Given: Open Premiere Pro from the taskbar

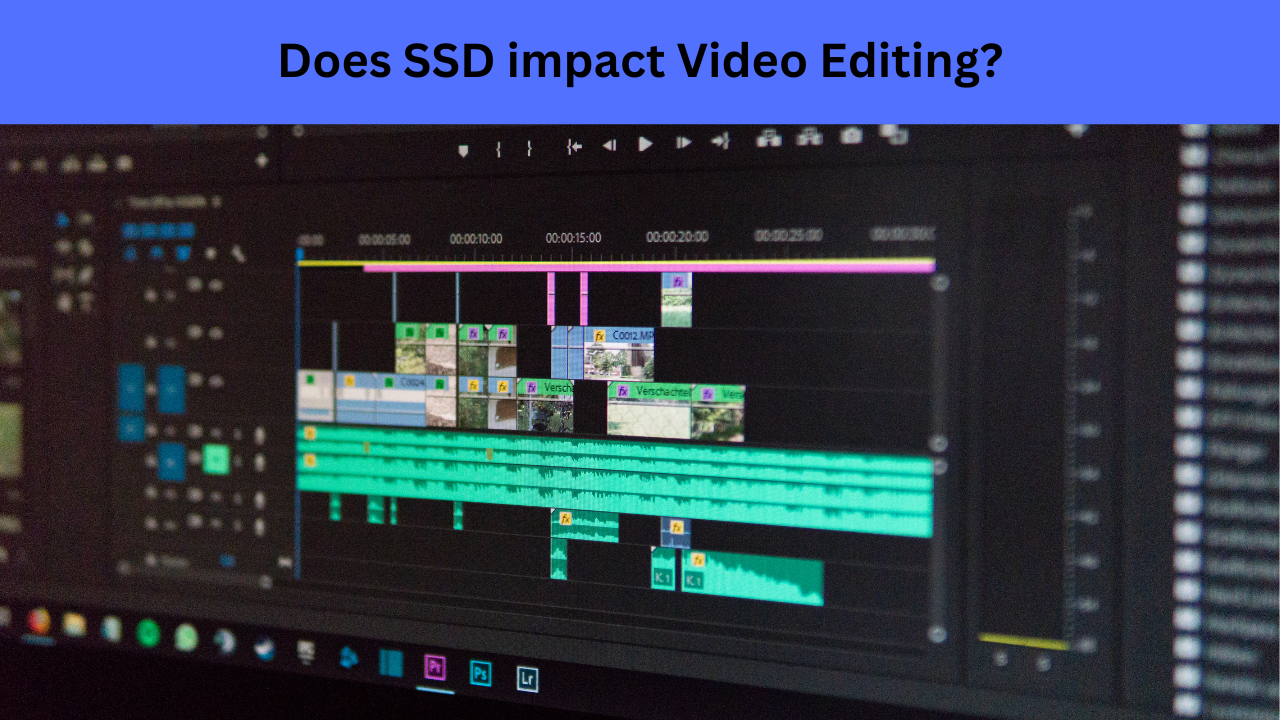Looking at the screenshot, I should click(x=435, y=667).
